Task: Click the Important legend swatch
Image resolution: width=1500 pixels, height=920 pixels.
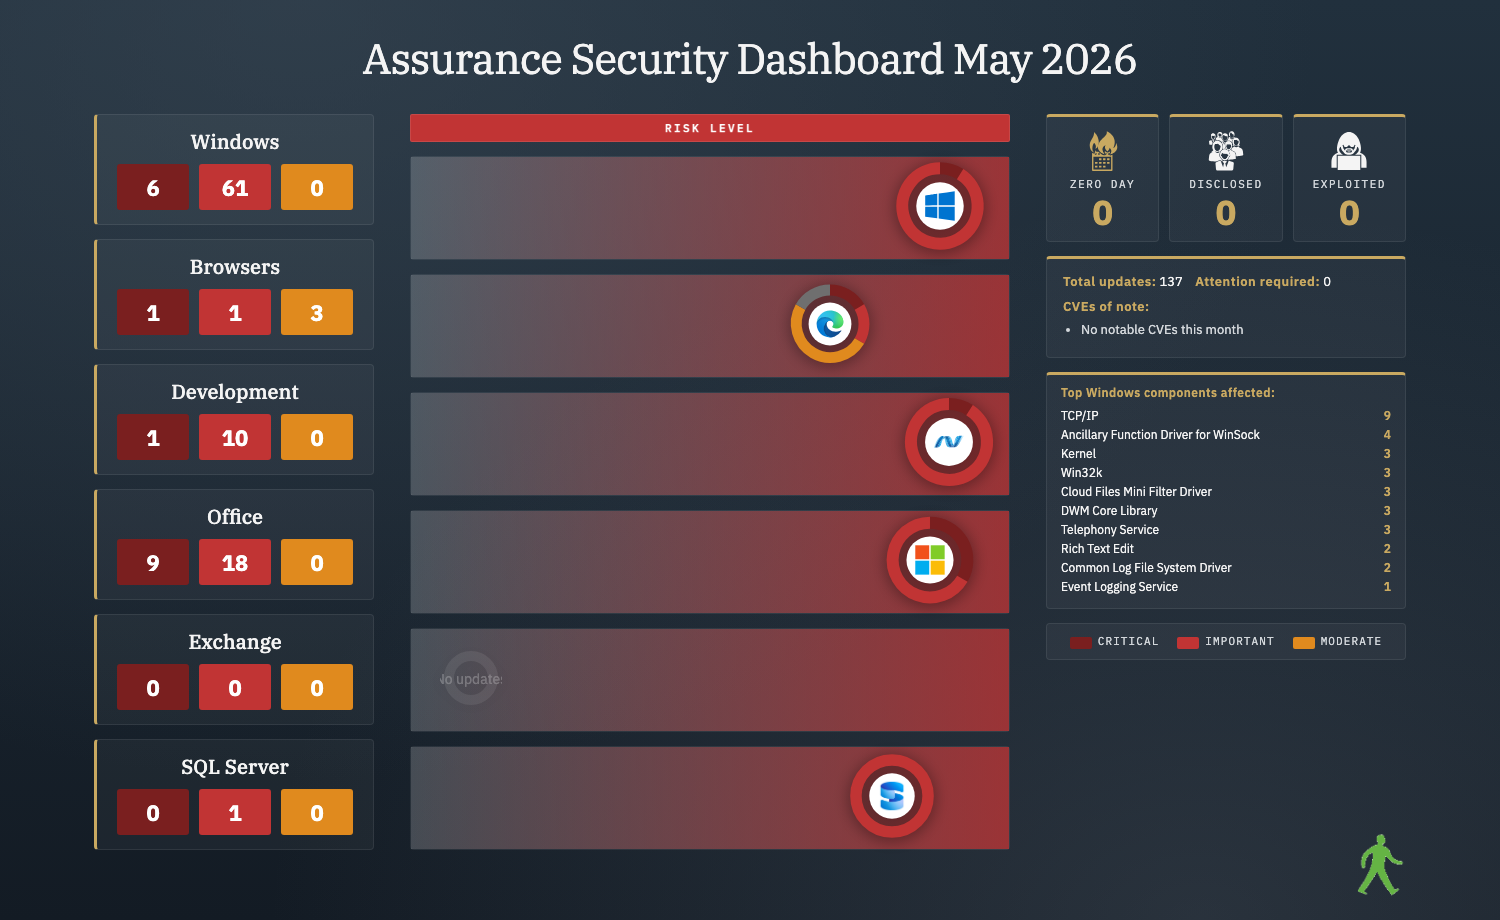Action: 1188,643
